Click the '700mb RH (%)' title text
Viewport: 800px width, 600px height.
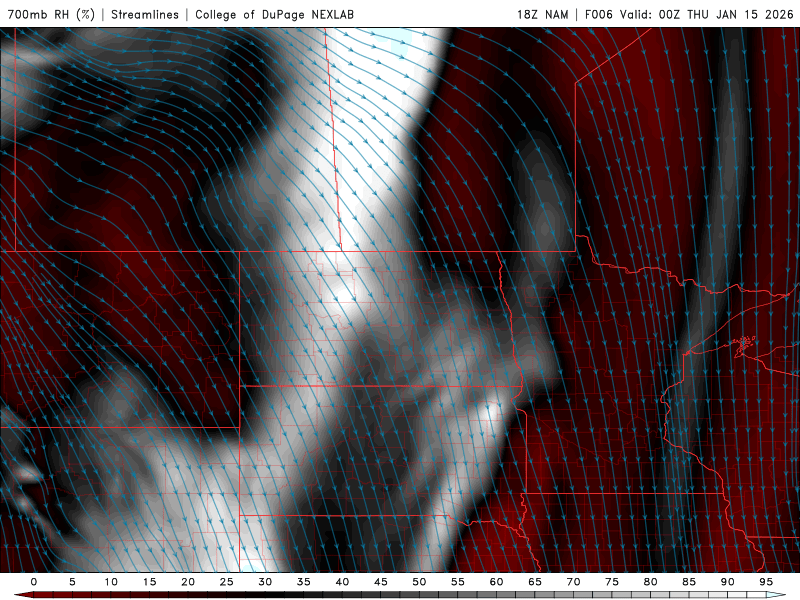click(x=51, y=14)
